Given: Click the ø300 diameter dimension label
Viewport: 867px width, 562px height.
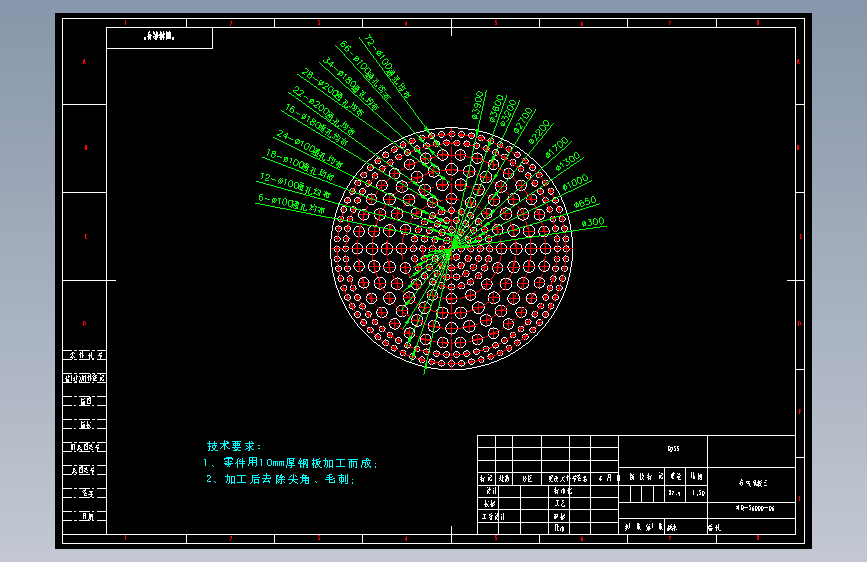Looking at the screenshot, I should [x=593, y=222].
